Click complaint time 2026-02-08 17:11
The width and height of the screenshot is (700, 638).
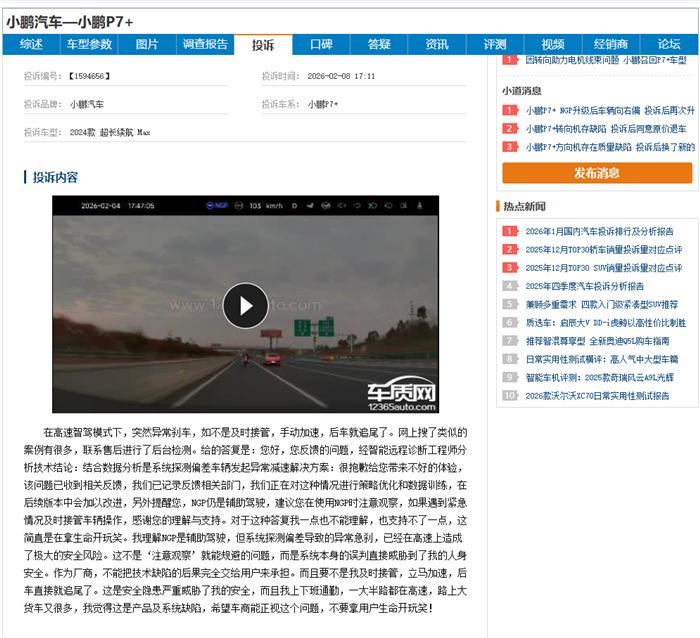tap(341, 76)
